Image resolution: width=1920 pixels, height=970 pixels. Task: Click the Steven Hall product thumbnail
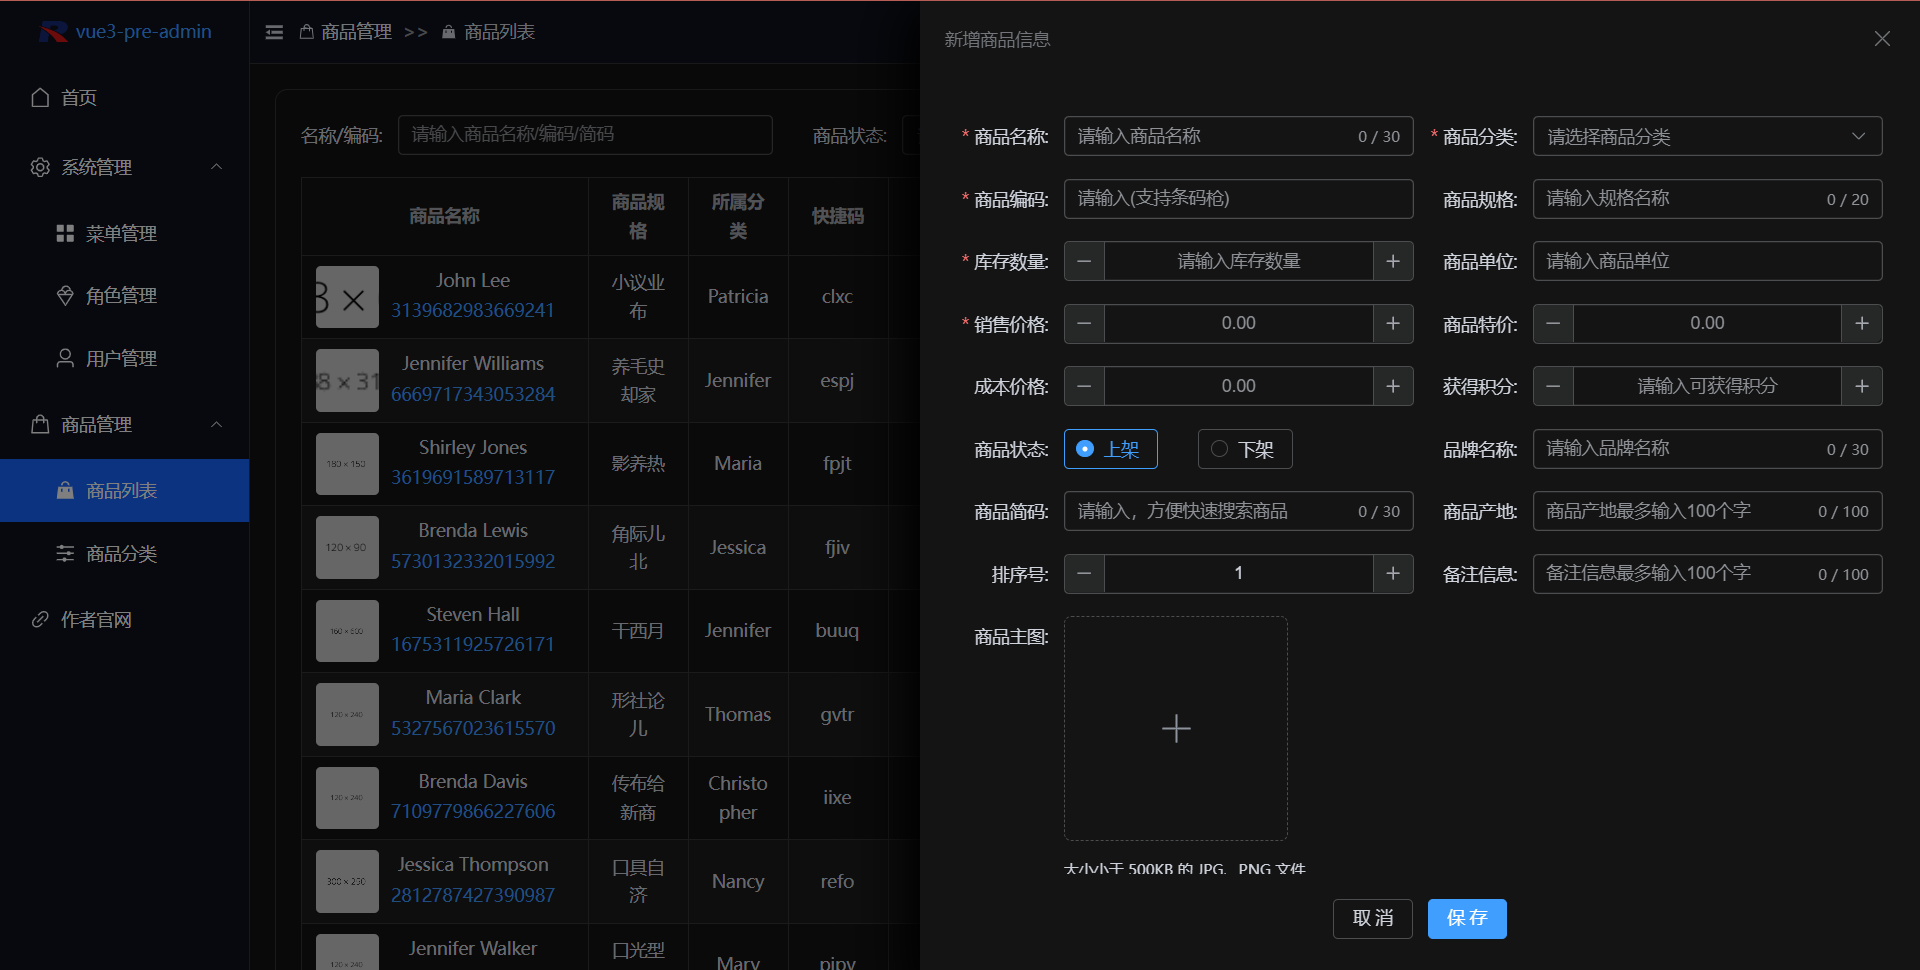click(x=347, y=631)
